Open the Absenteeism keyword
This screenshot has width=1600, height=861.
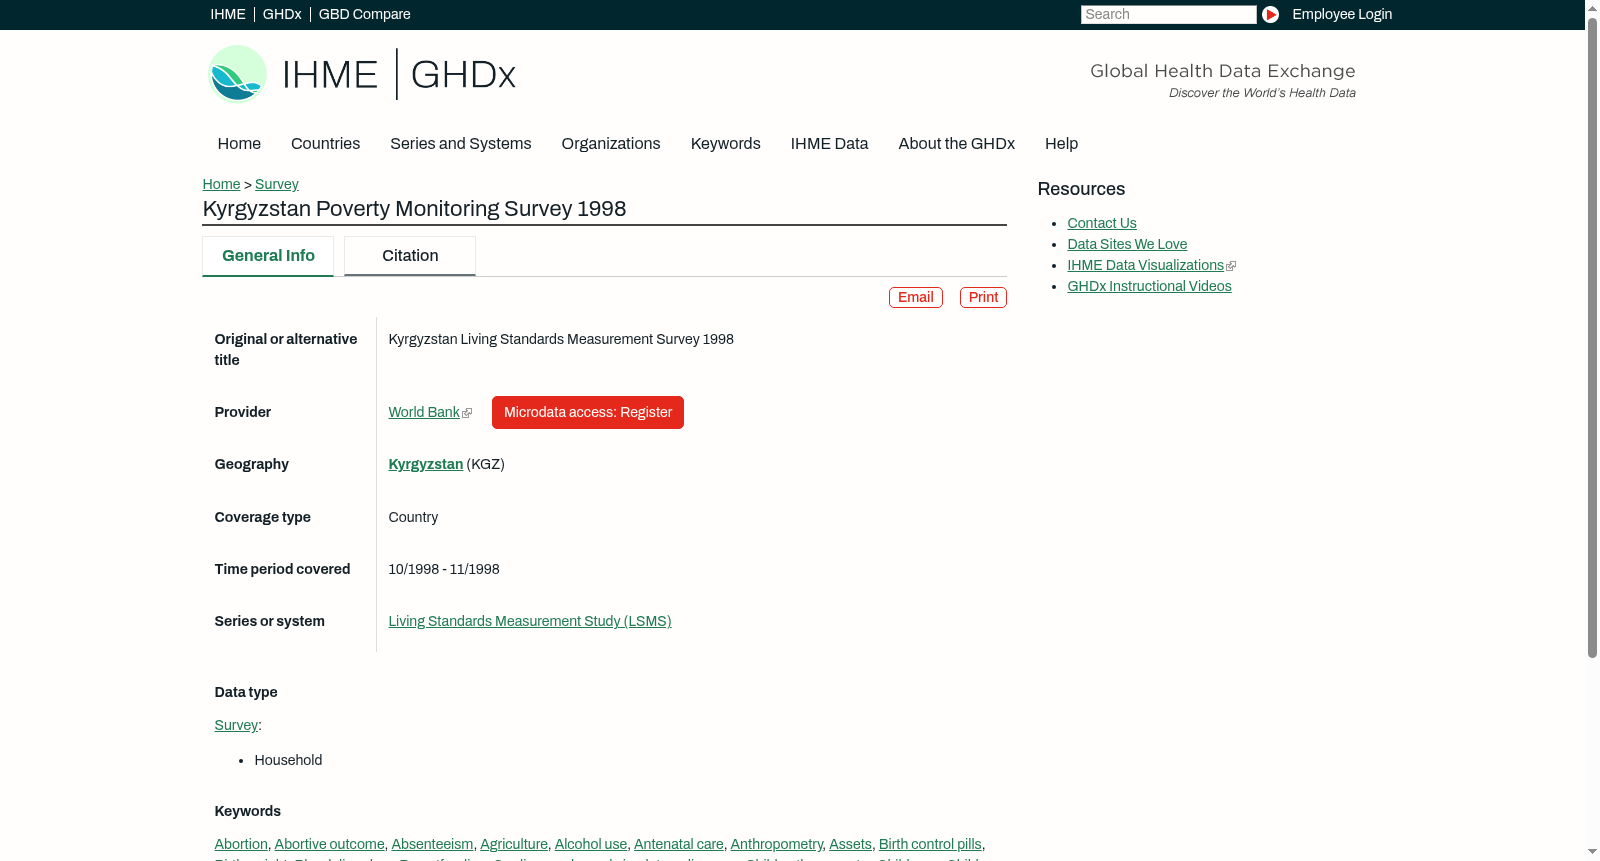point(432,844)
